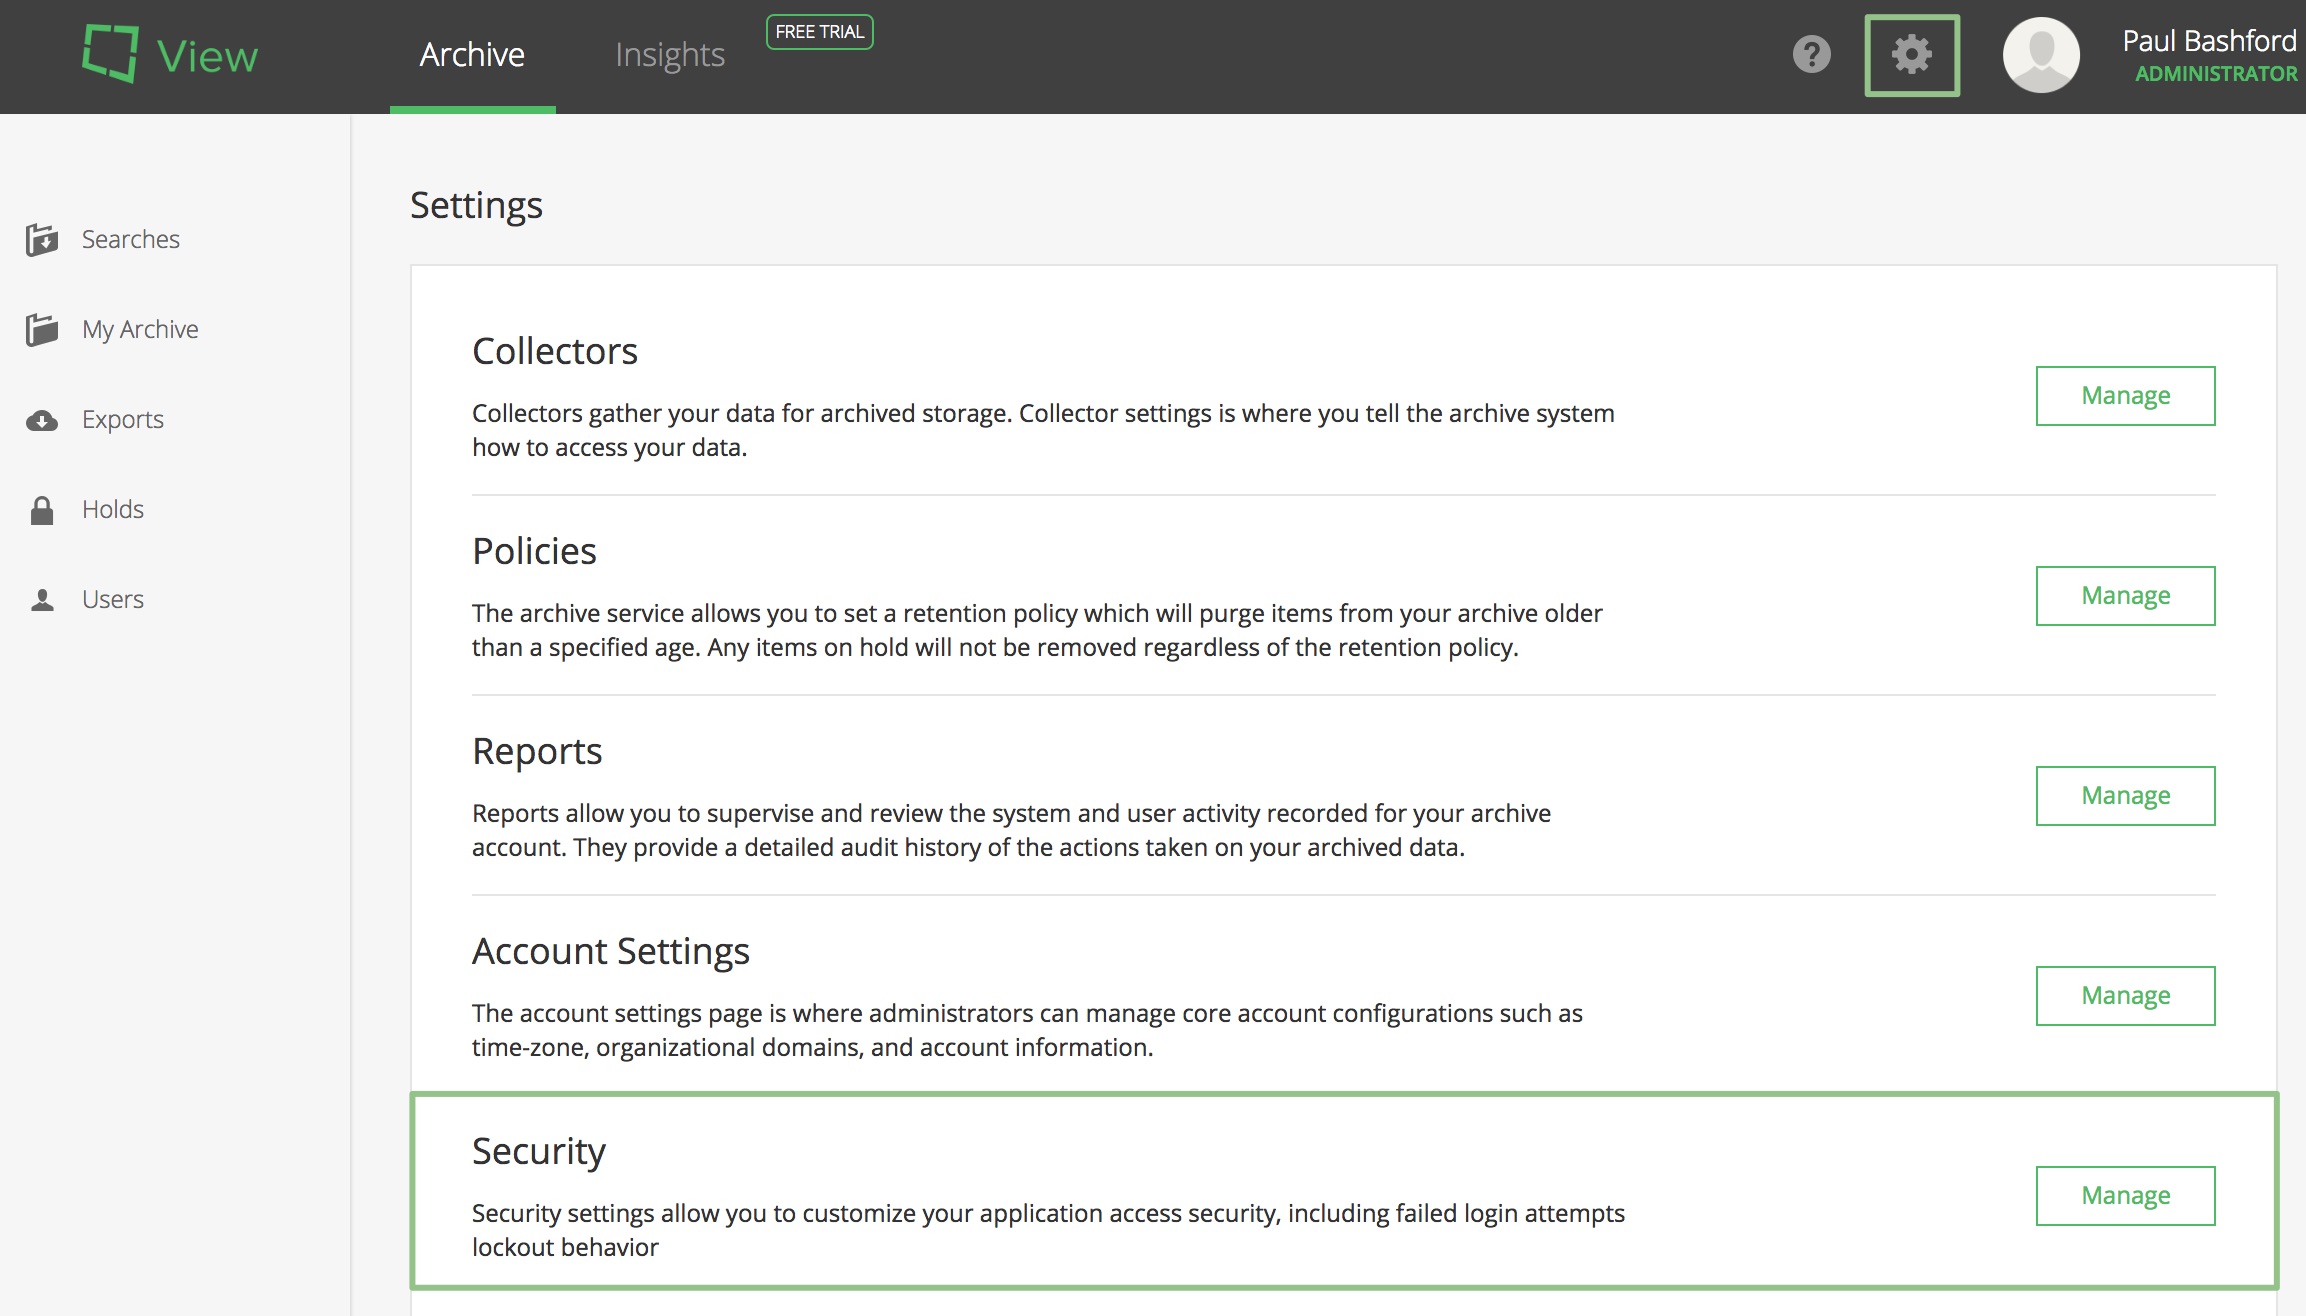Open My Archive from the sidebar
This screenshot has height=1316, width=2306.
point(140,329)
